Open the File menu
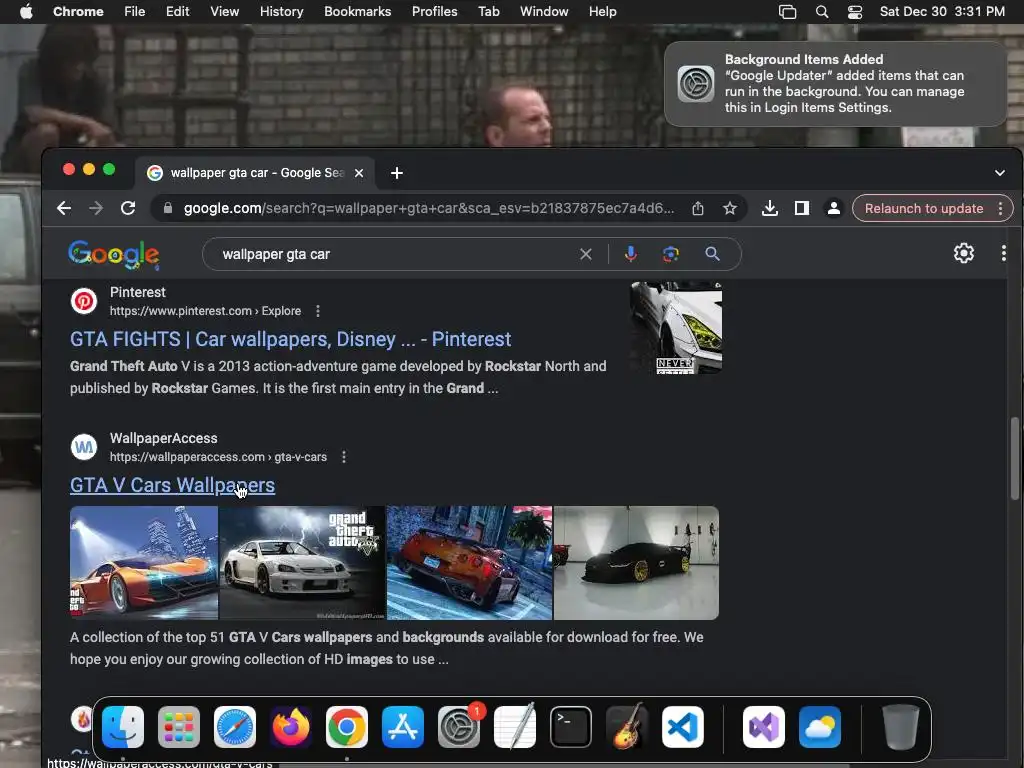The image size is (1024, 768). [135, 12]
